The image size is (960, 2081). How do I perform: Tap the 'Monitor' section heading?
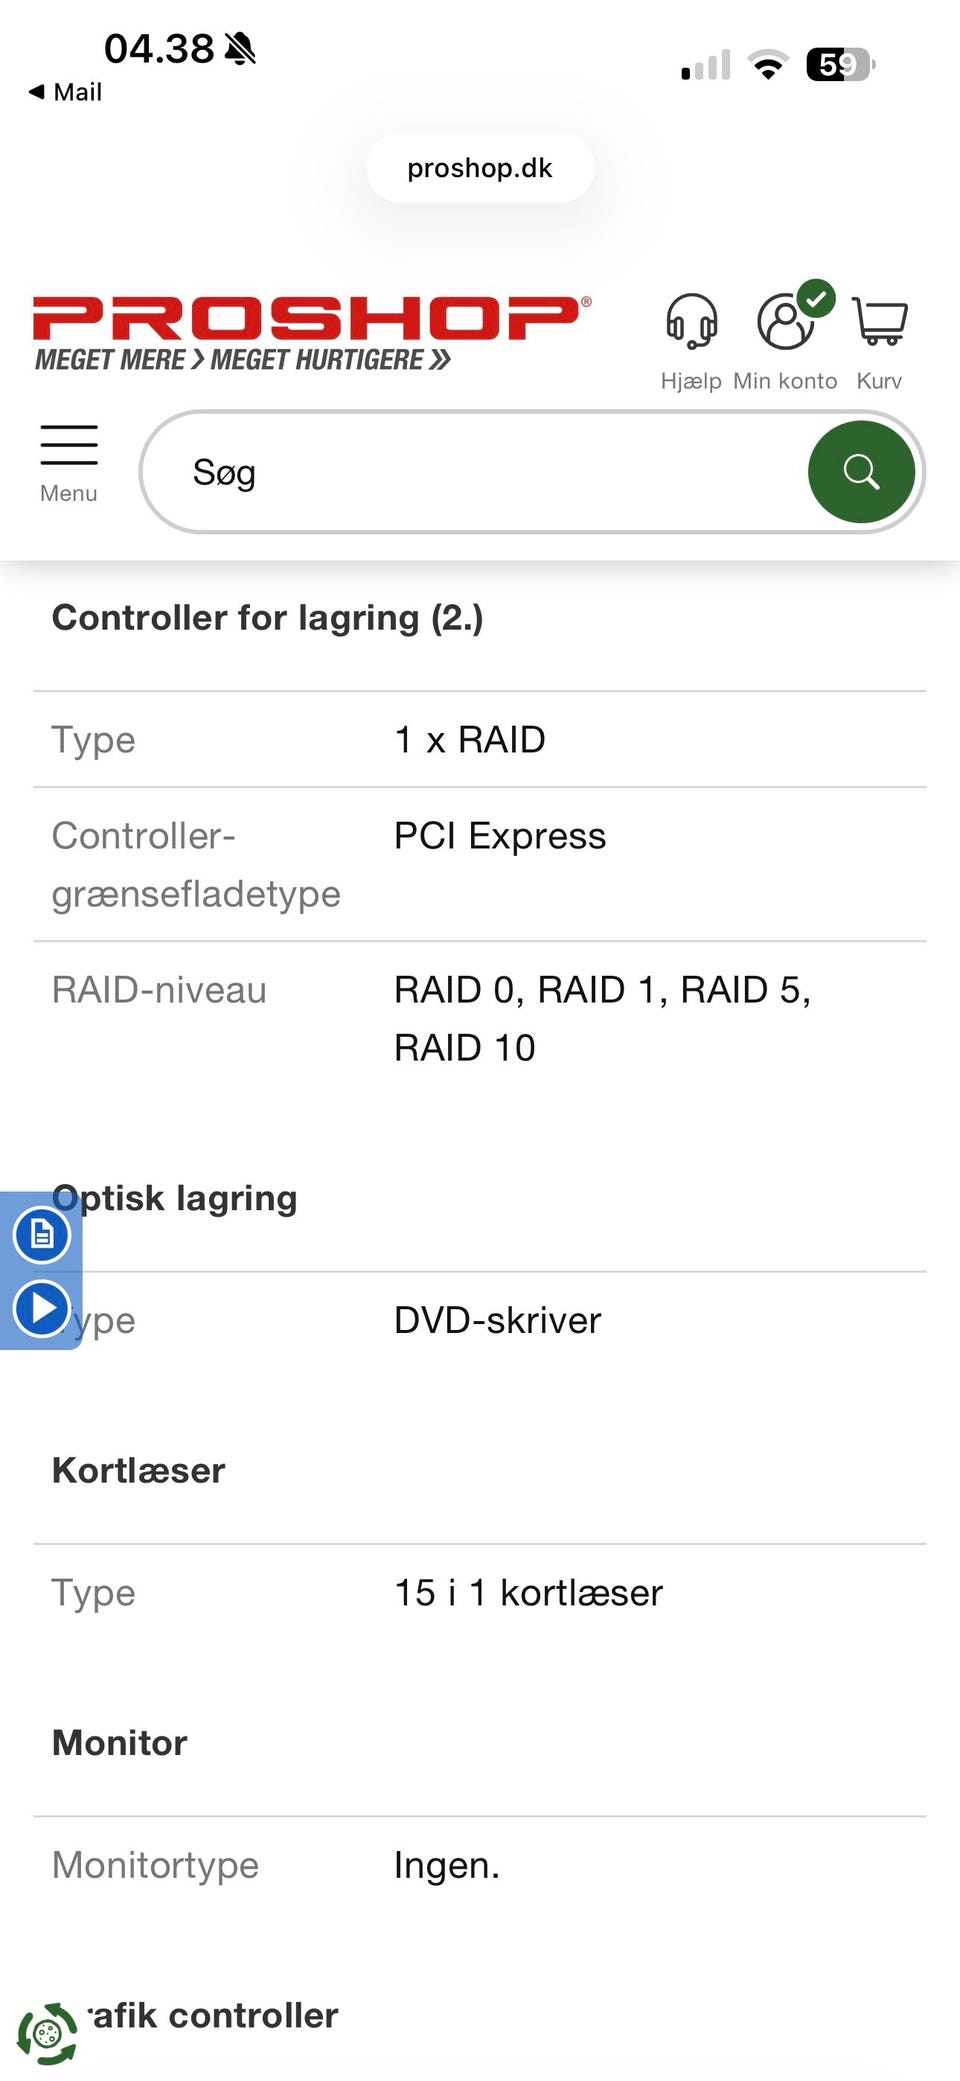[x=120, y=1743]
